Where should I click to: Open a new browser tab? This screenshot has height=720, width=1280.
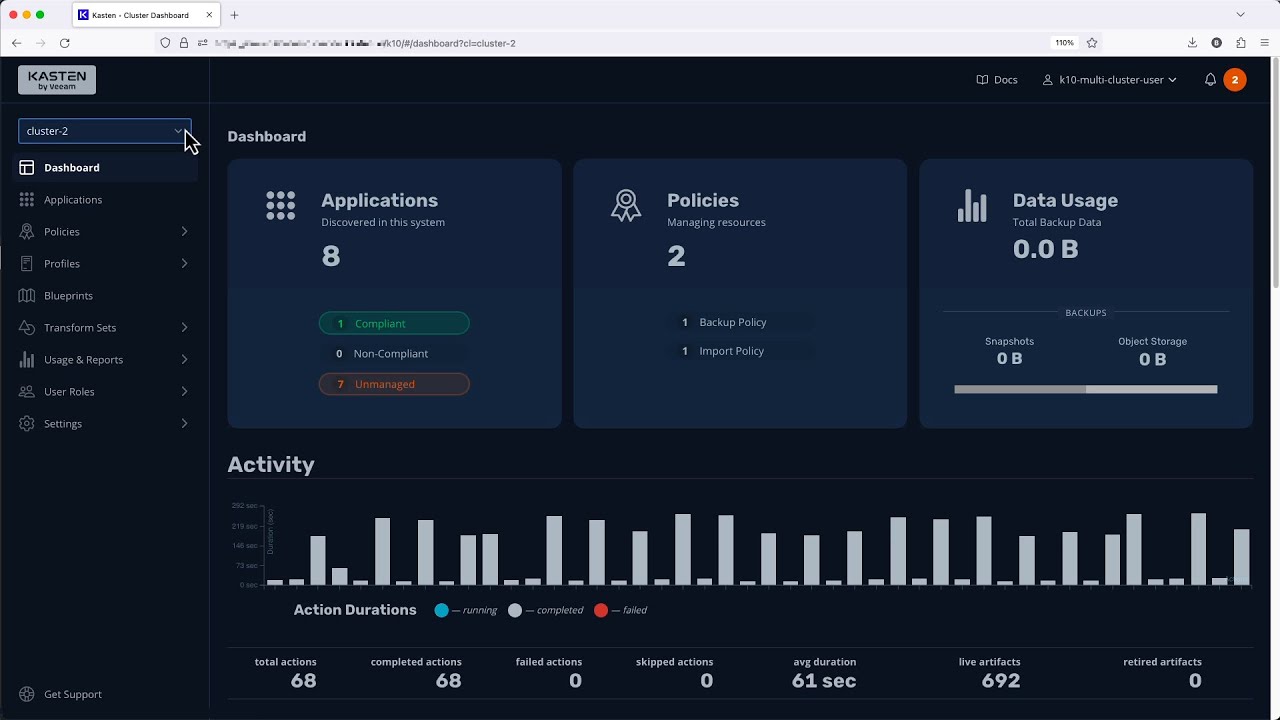click(x=235, y=15)
